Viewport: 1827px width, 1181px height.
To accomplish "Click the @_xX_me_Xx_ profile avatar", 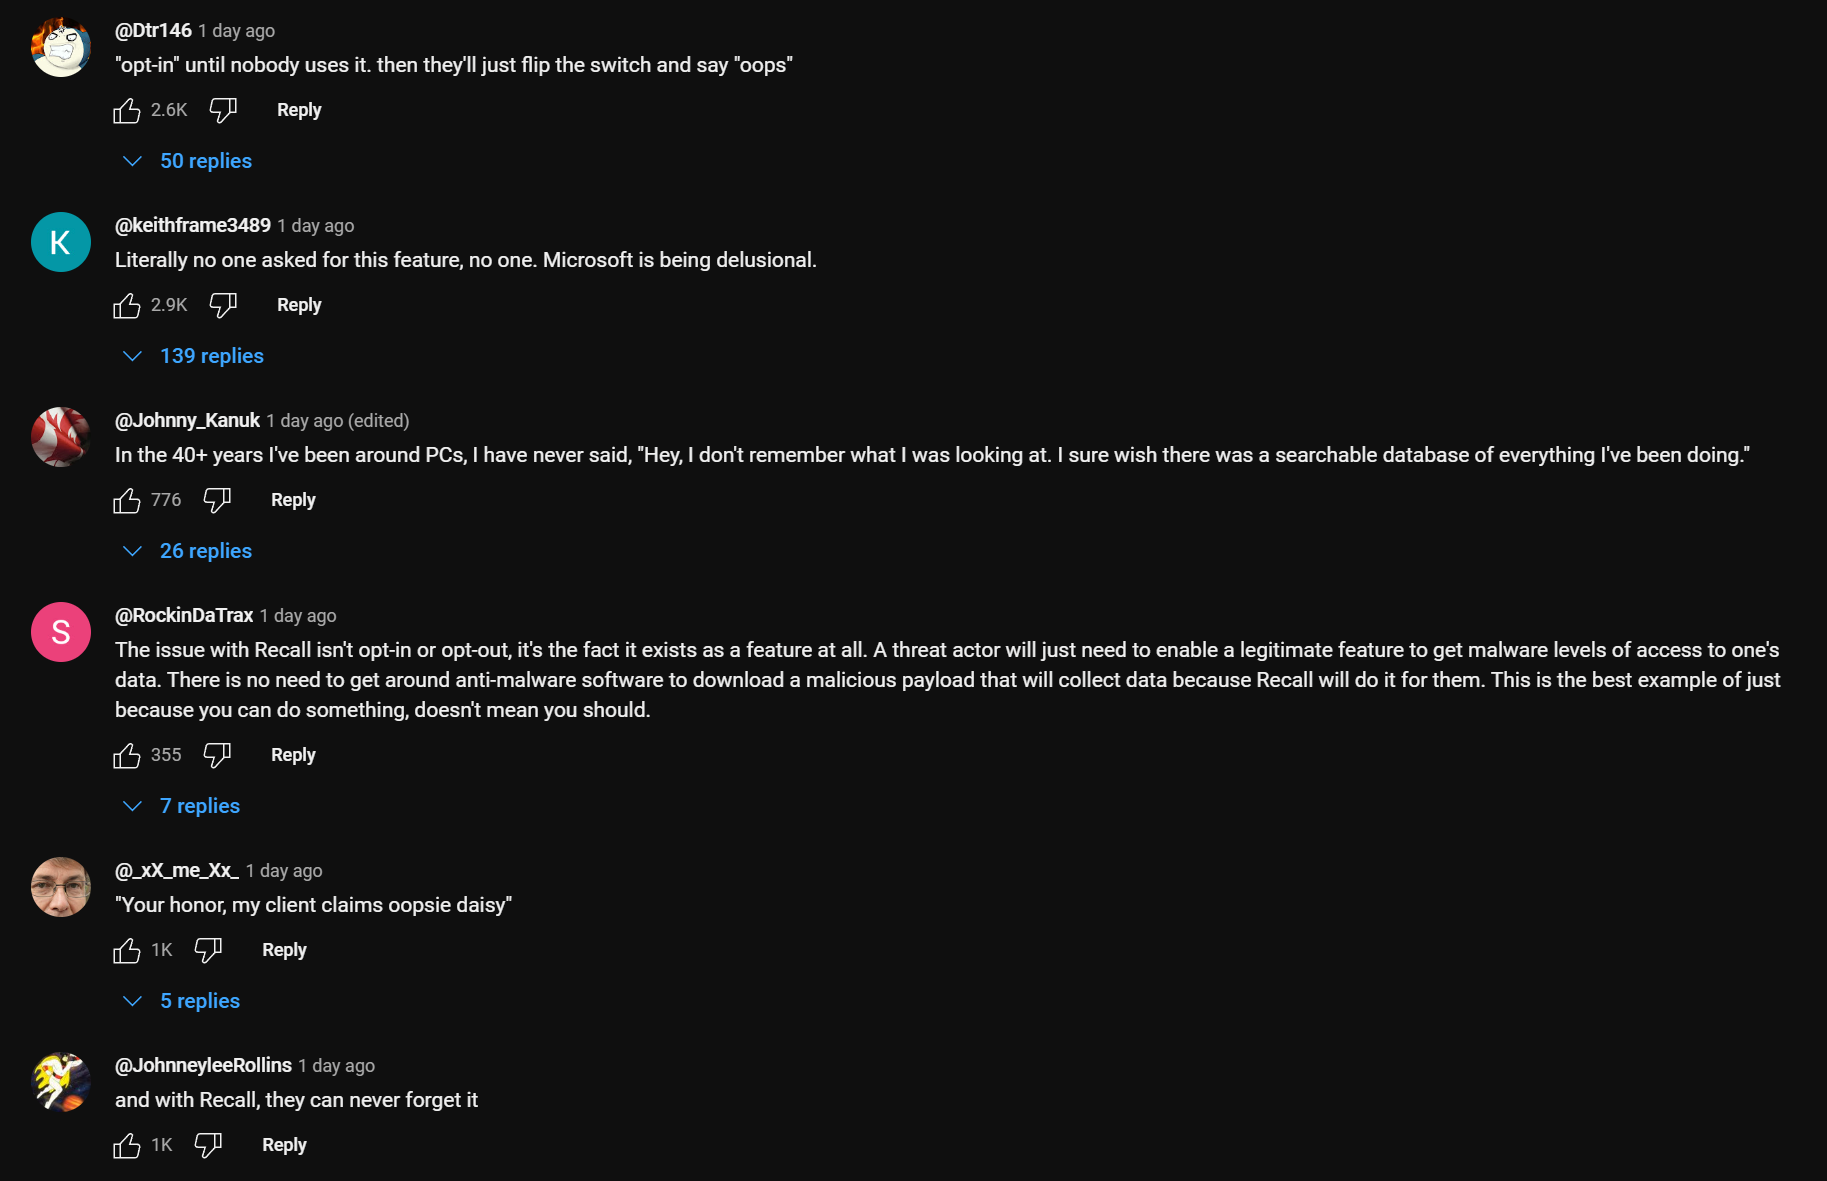I will (61, 887).
